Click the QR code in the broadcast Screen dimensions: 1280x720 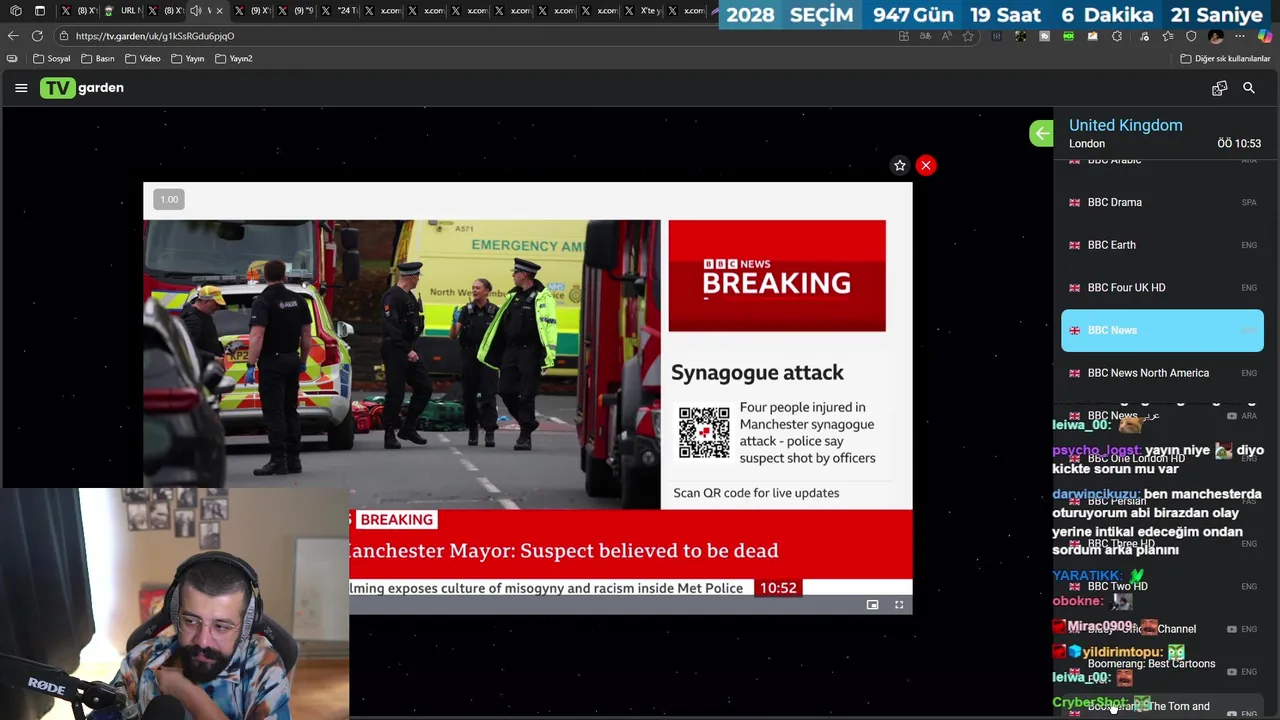(x=704, y=432)
